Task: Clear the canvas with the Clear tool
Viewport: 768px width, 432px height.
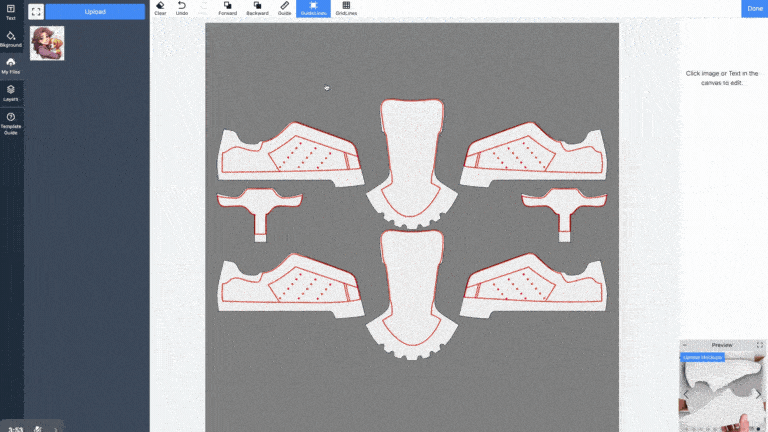Action: [x=160, y=8]
